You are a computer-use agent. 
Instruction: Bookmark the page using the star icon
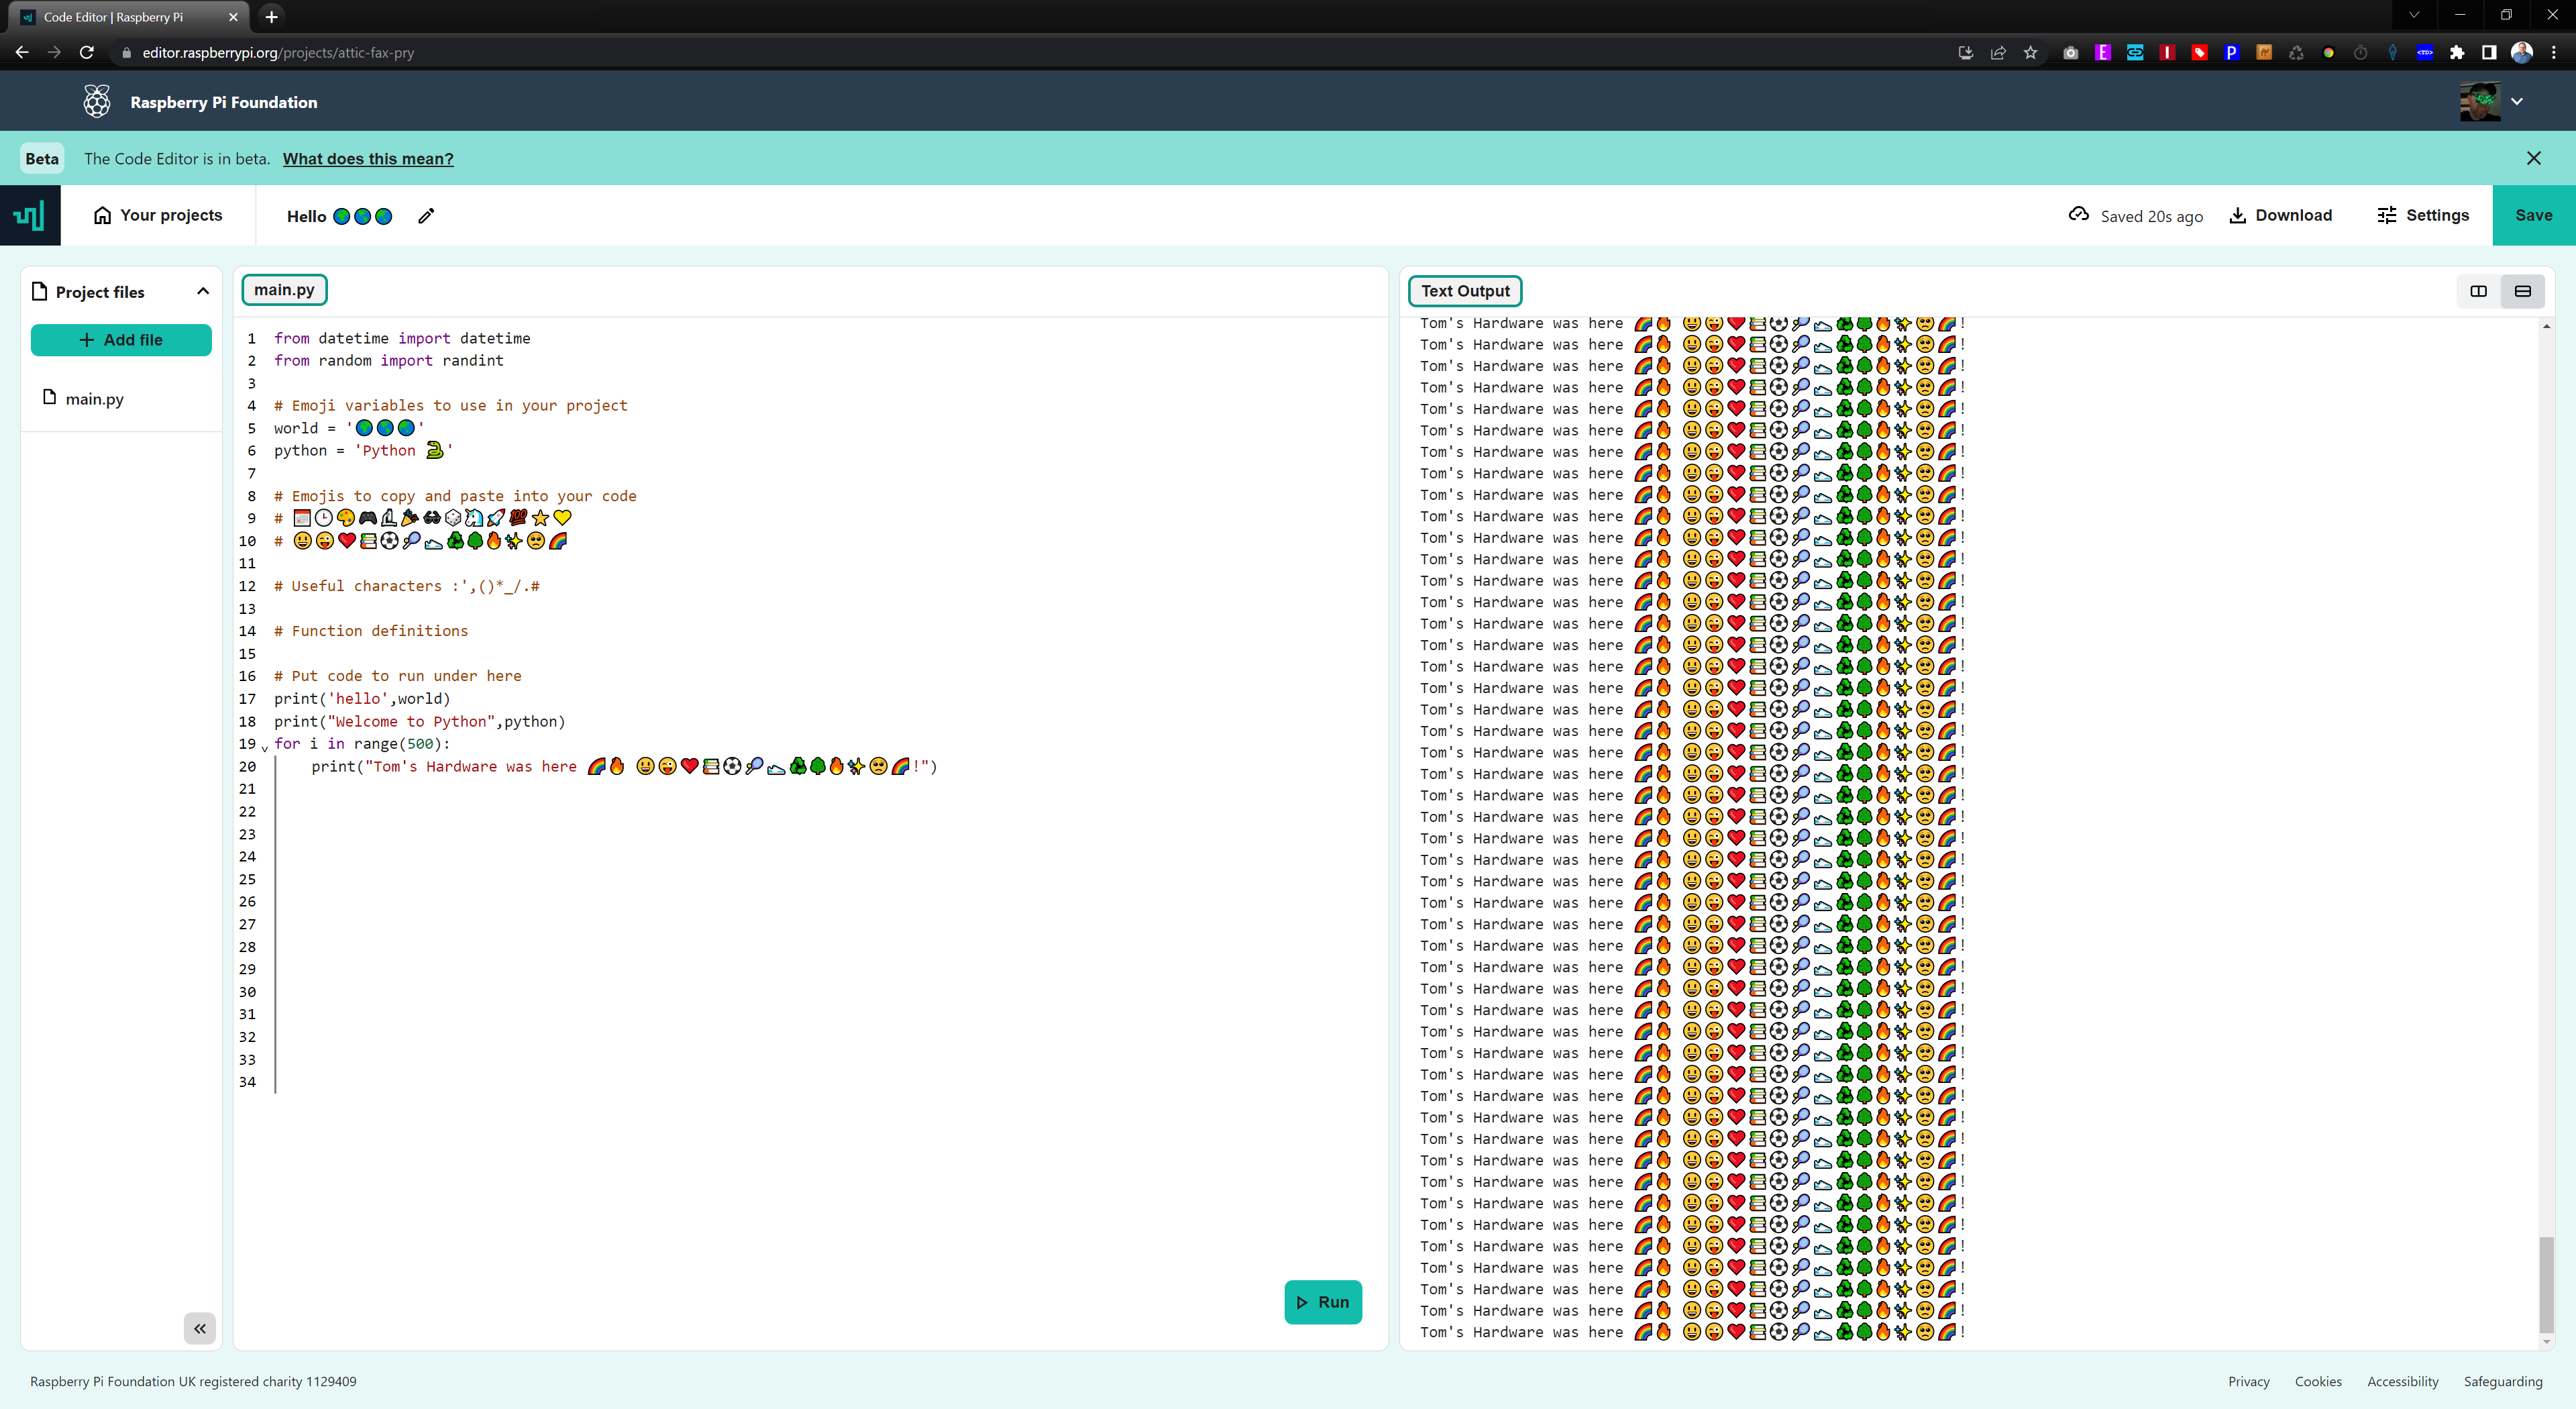click(x=2030, y=52)
